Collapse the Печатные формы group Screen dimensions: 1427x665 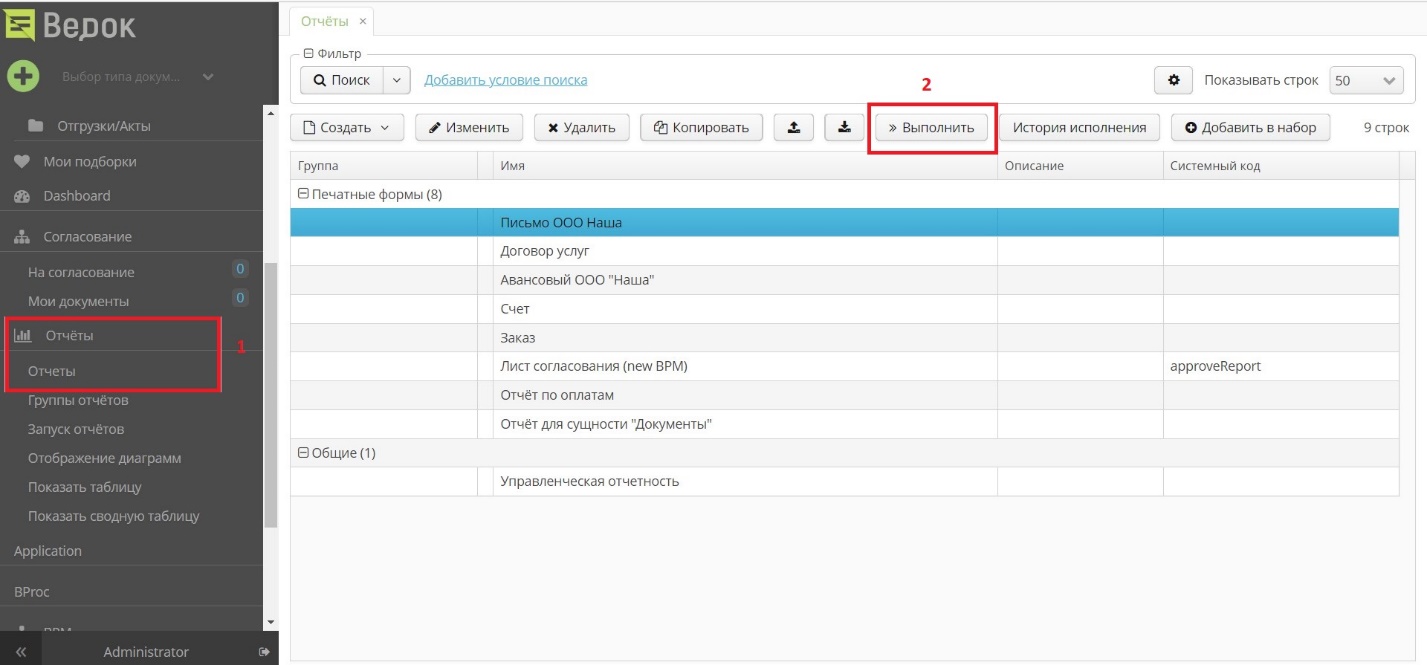(x=303, y=195)
